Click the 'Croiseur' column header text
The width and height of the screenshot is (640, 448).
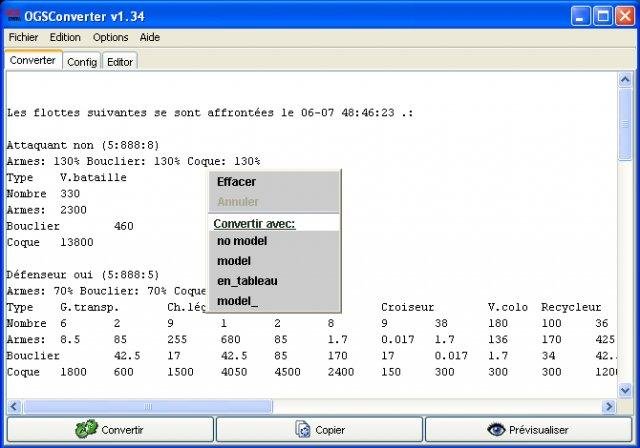407,307
